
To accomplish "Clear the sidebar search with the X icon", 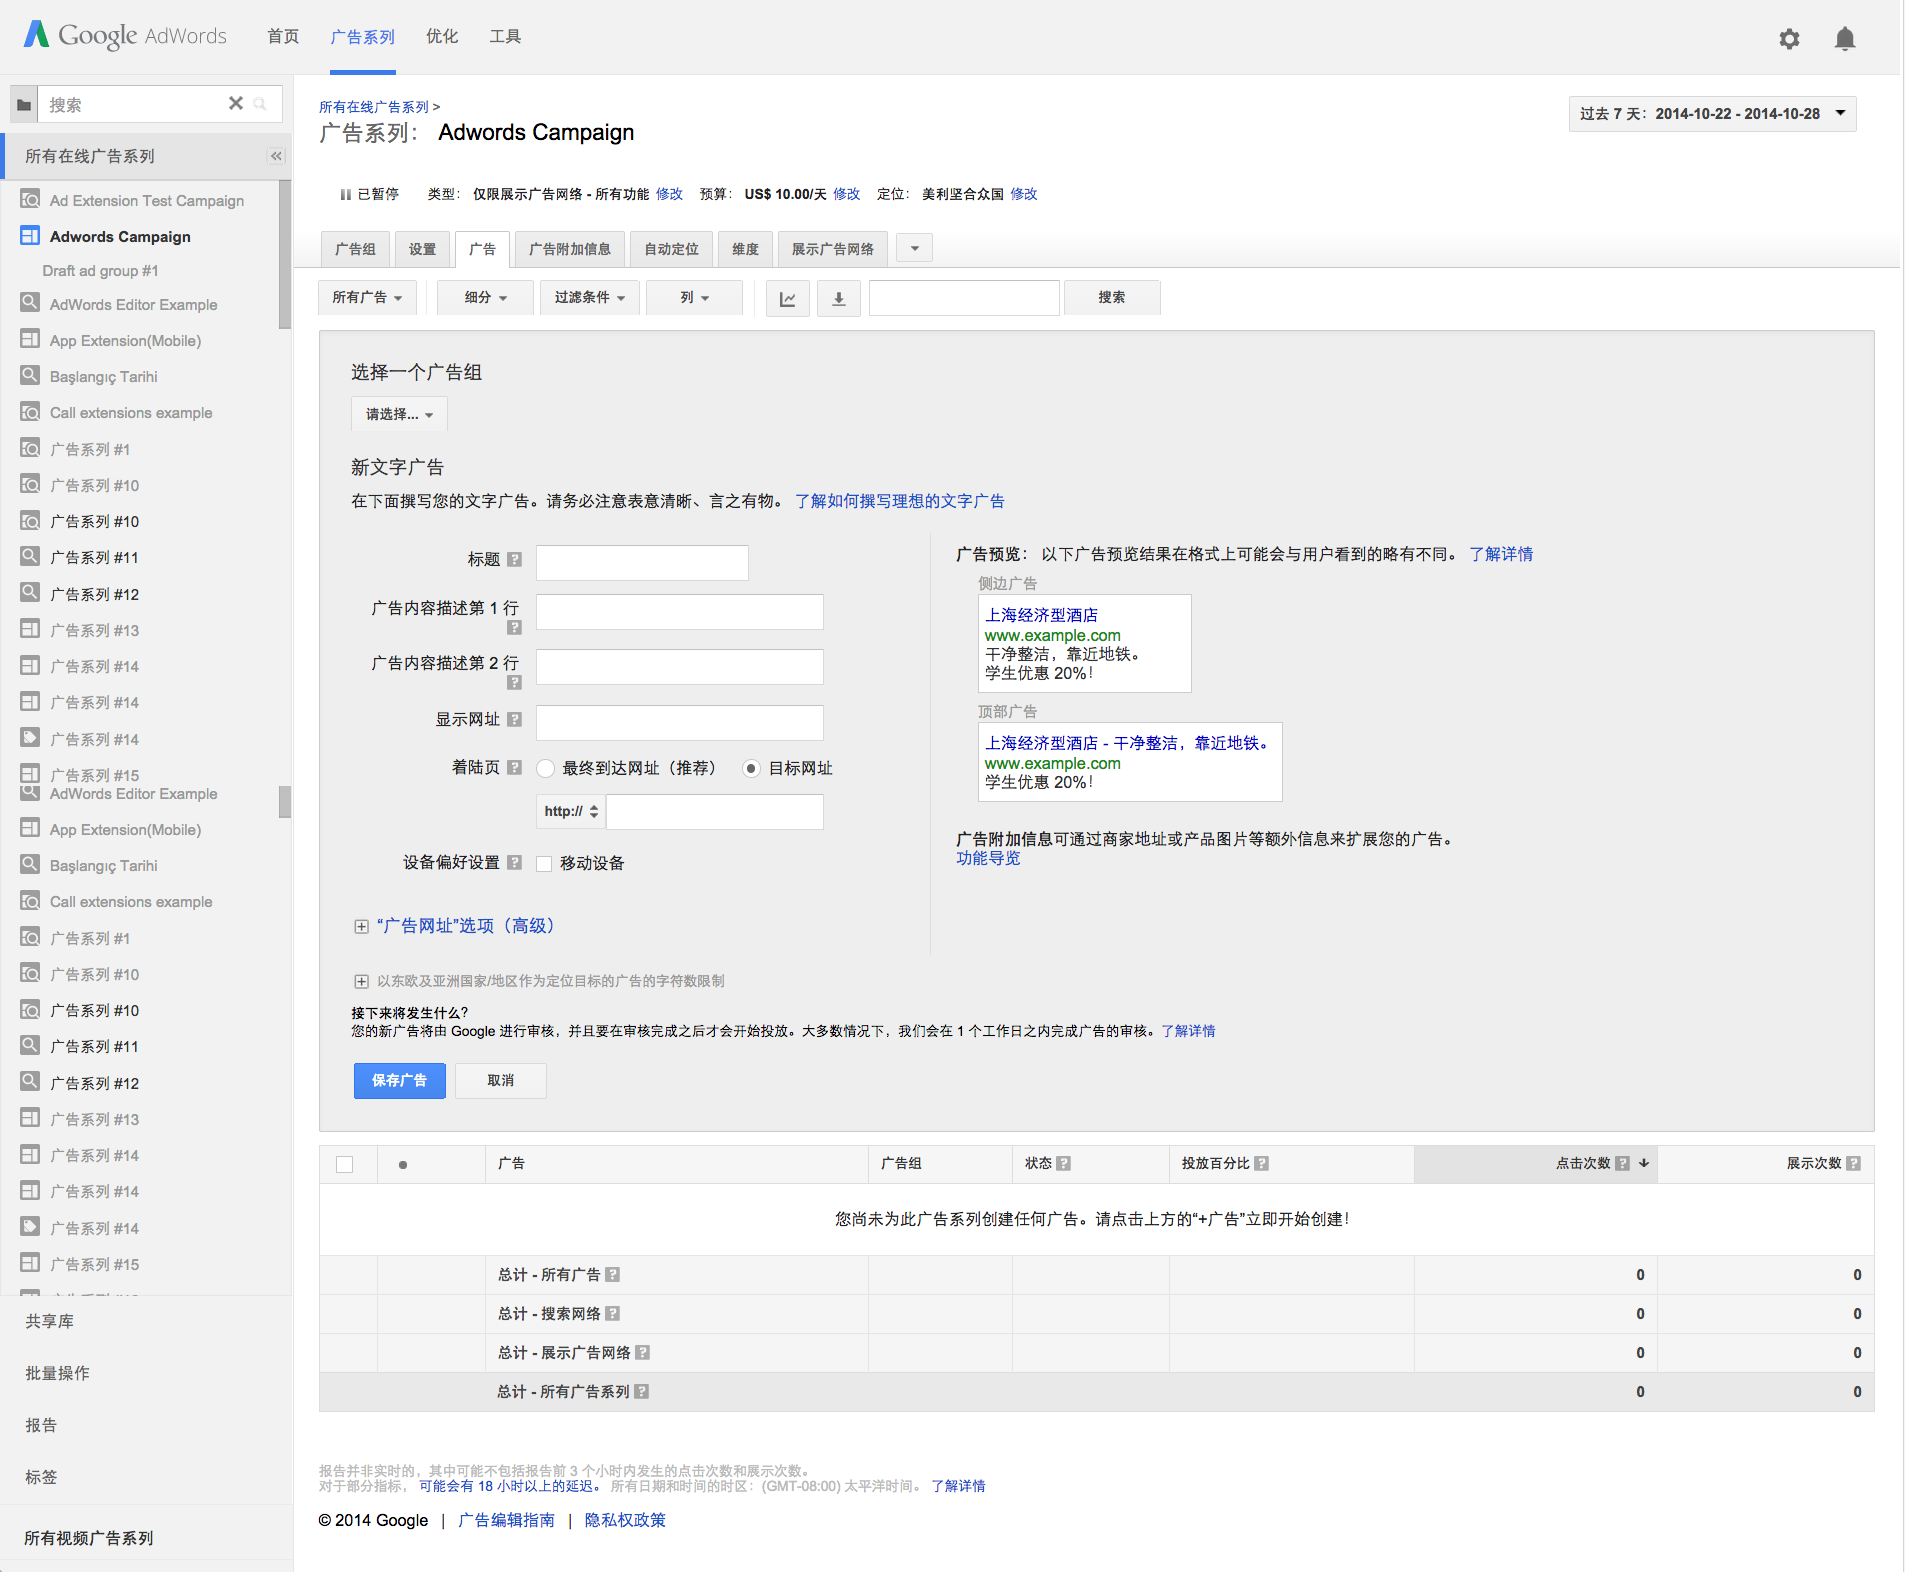I will (x=236, y=103).
